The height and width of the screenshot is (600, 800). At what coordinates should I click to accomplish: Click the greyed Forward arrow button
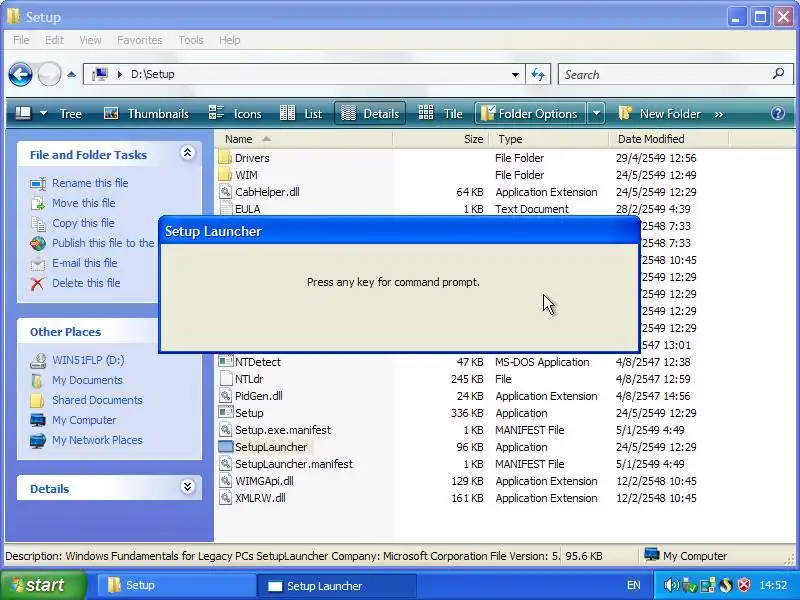(49, 74)
